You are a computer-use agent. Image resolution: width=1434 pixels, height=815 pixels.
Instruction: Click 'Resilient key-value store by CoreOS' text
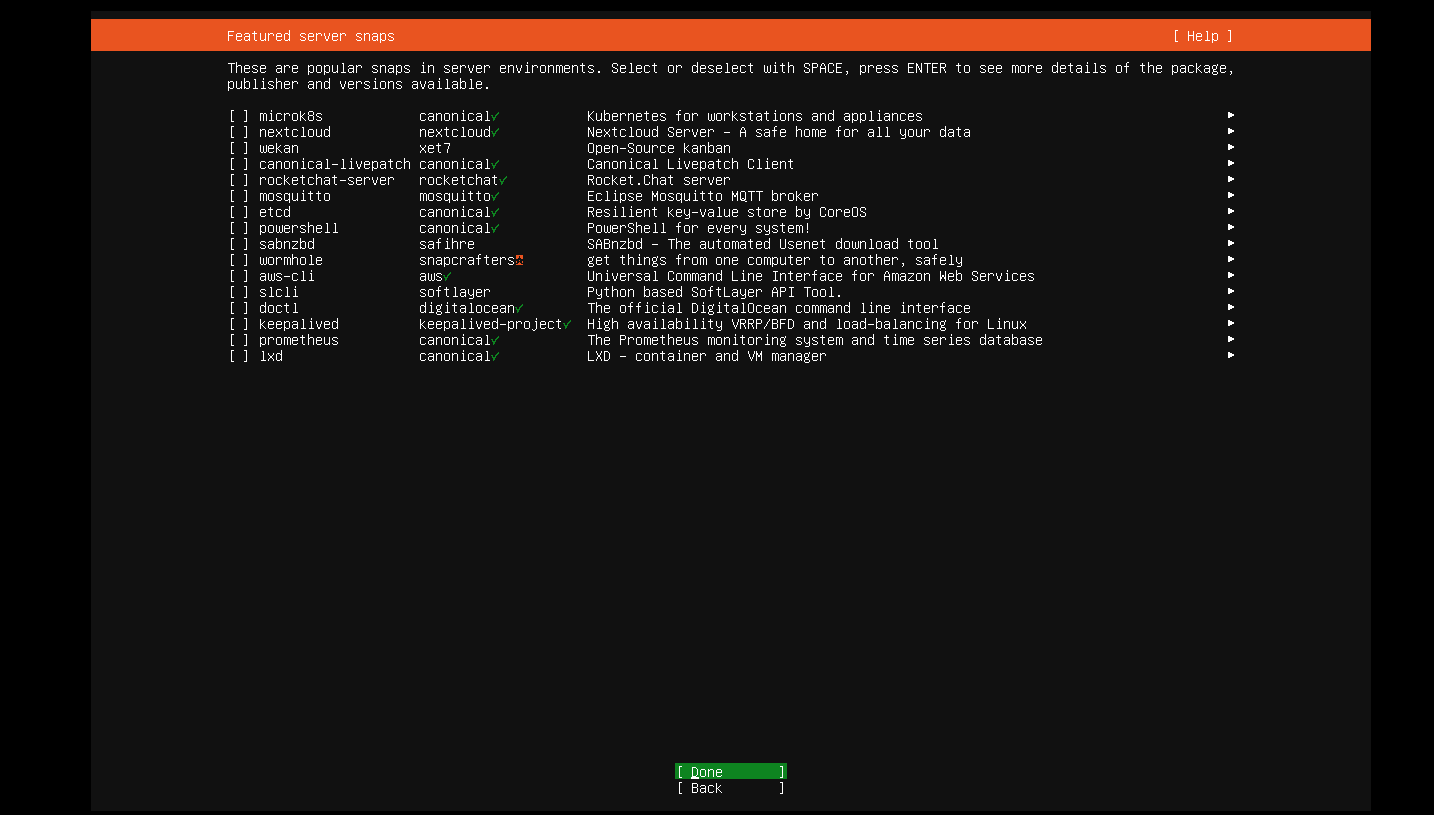coord(727,212)
